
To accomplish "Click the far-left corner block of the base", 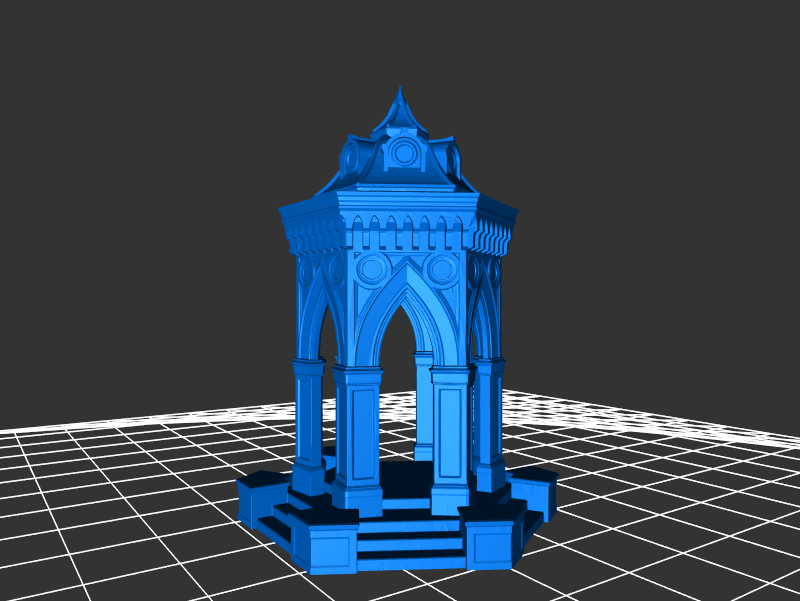I will (x=260, y=495).
